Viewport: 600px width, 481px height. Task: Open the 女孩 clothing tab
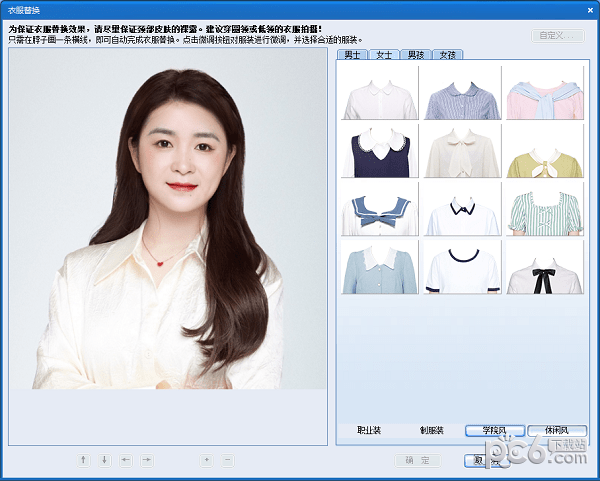pyautogui.click(x=447, y=55)
